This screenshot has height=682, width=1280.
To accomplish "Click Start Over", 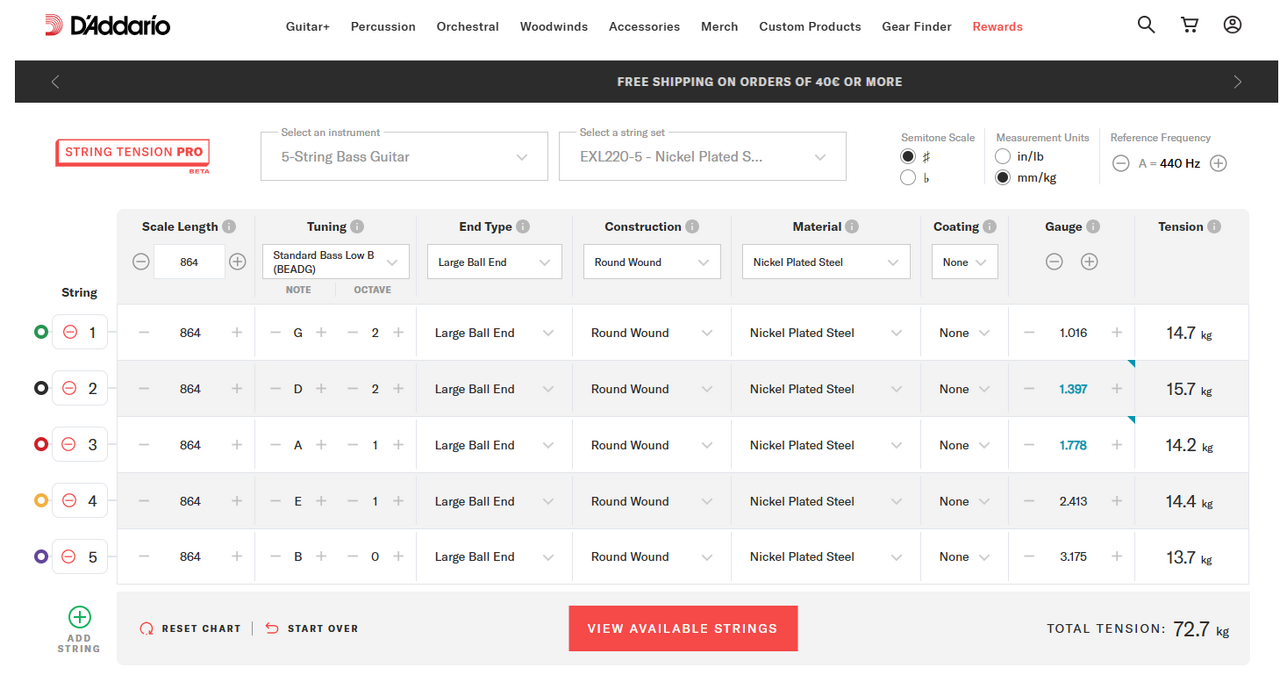I will click(312, 629).
